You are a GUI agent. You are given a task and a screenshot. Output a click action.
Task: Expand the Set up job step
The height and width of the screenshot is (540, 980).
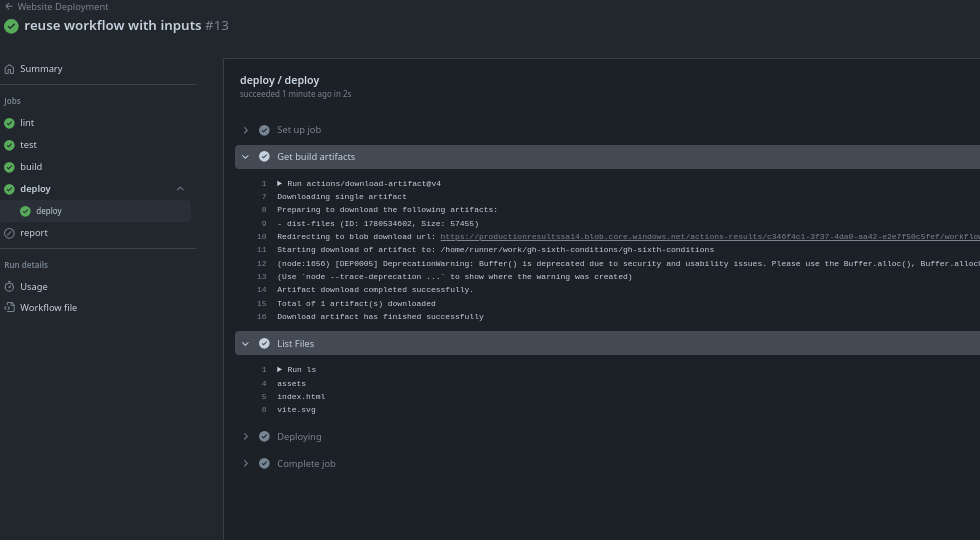pyautogui.click(x=246, y=130)
